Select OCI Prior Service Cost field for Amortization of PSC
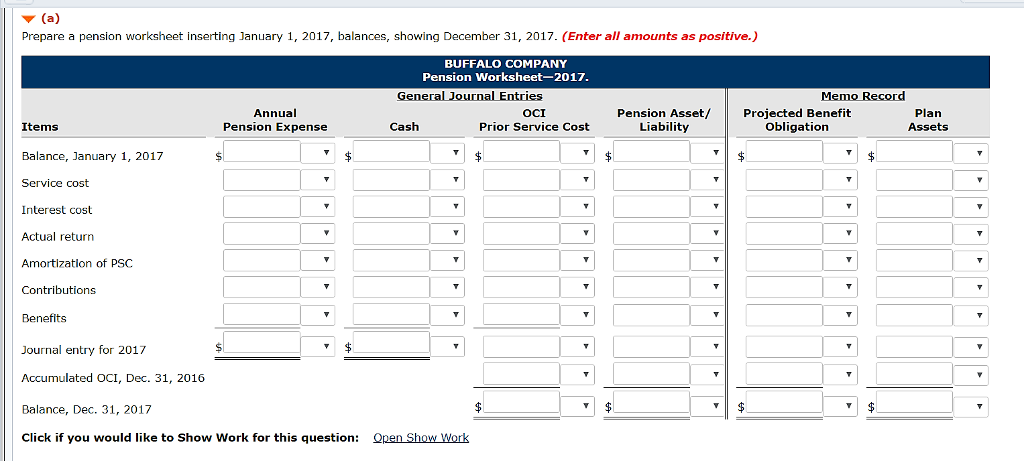 pos(521,262)
